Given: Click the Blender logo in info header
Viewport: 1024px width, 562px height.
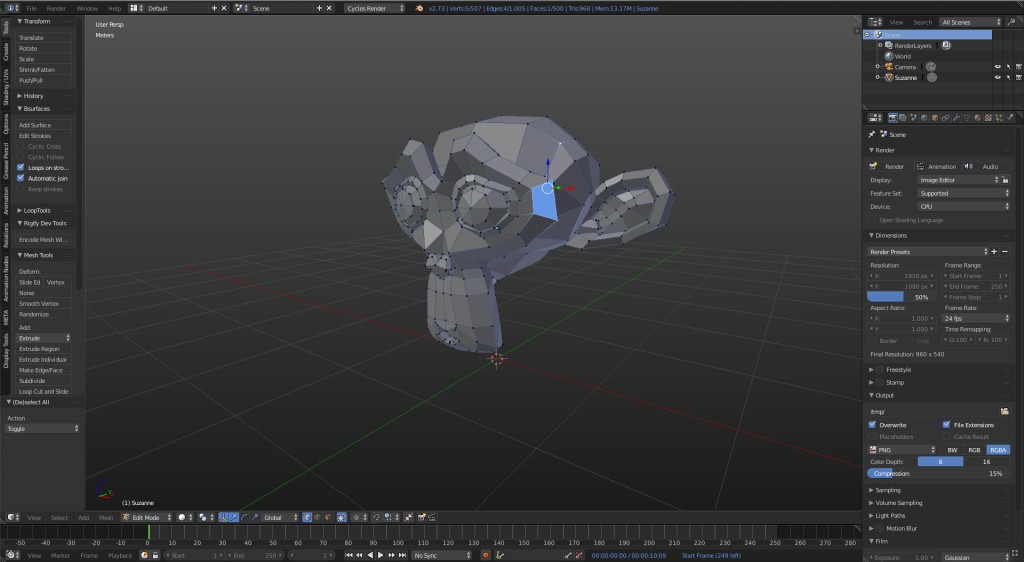Looking at the screenshot, I should [x=419, y=8].
